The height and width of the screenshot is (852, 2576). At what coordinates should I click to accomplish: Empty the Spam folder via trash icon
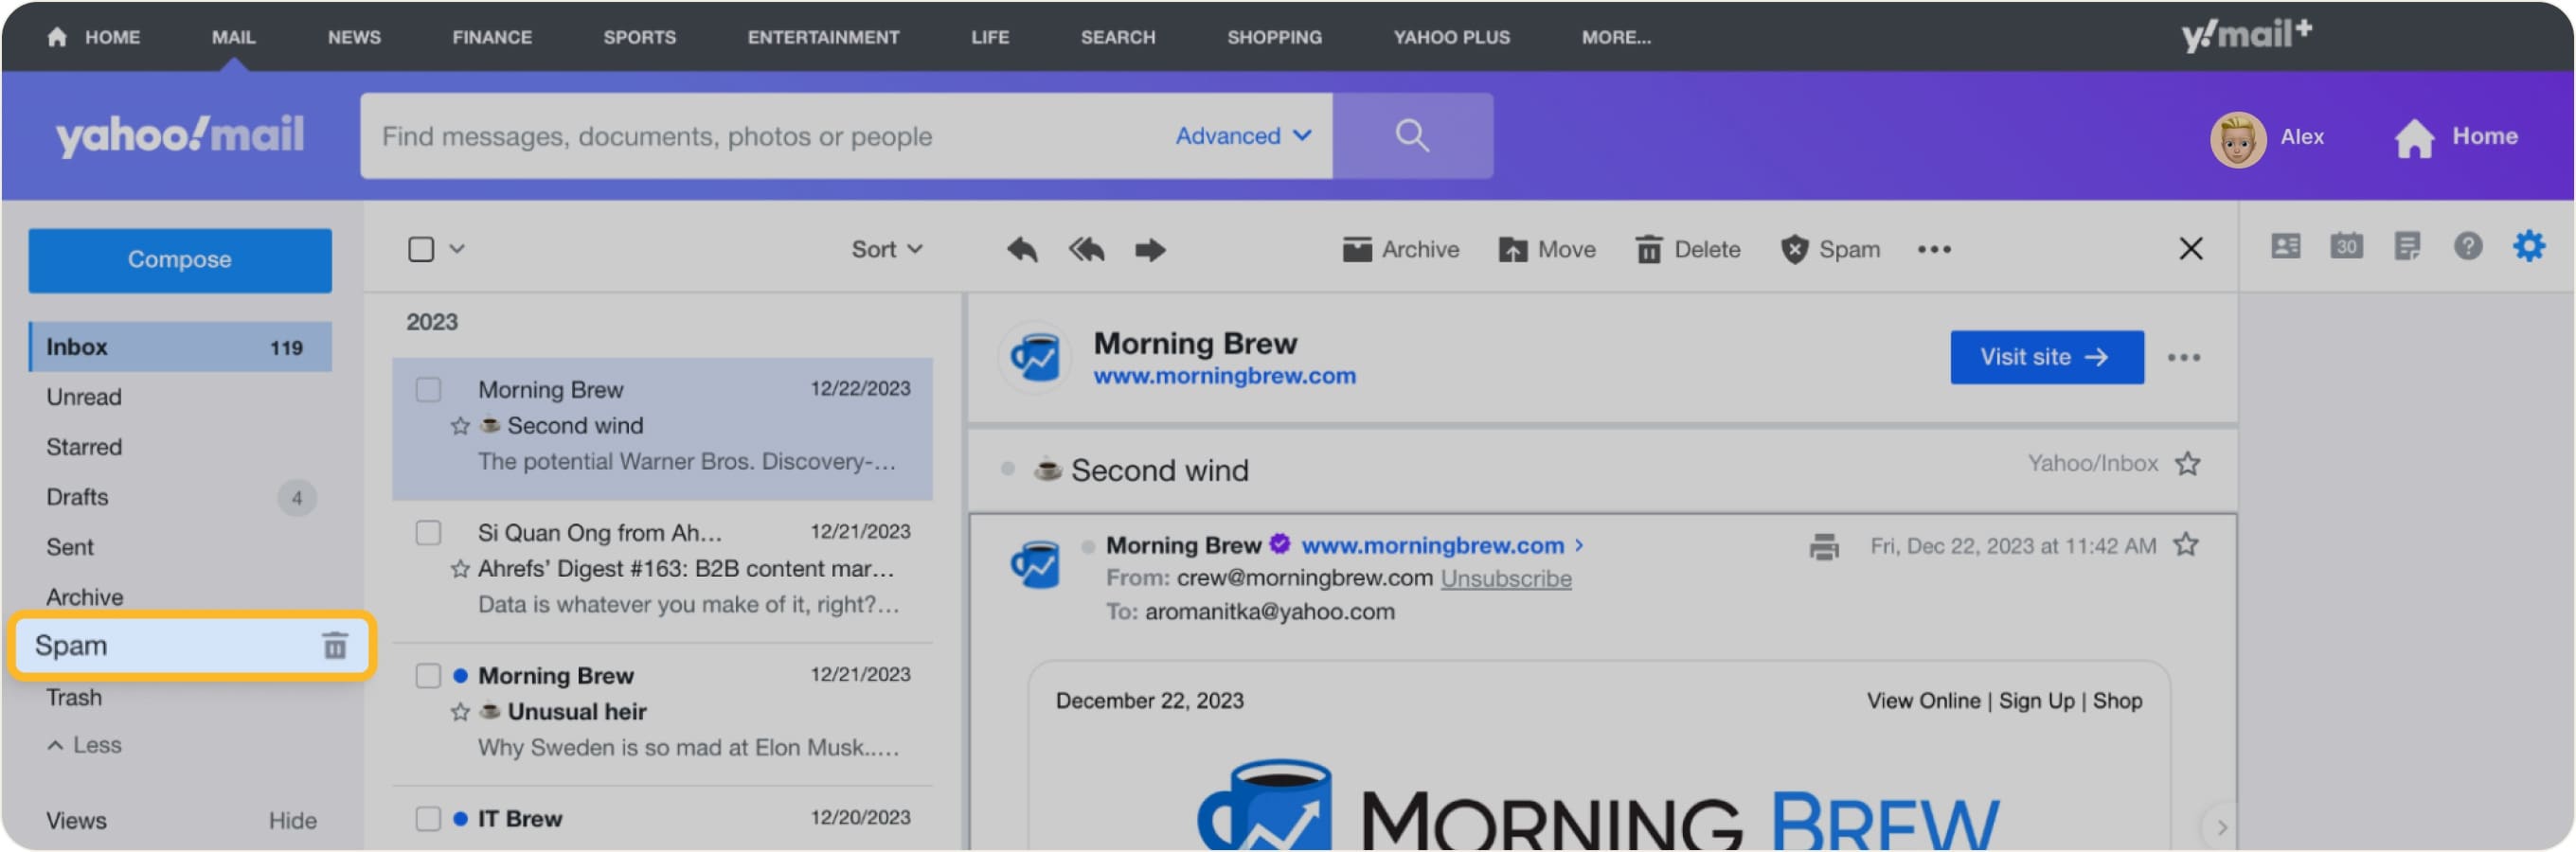pyautogui.click(x=336, y=645)
